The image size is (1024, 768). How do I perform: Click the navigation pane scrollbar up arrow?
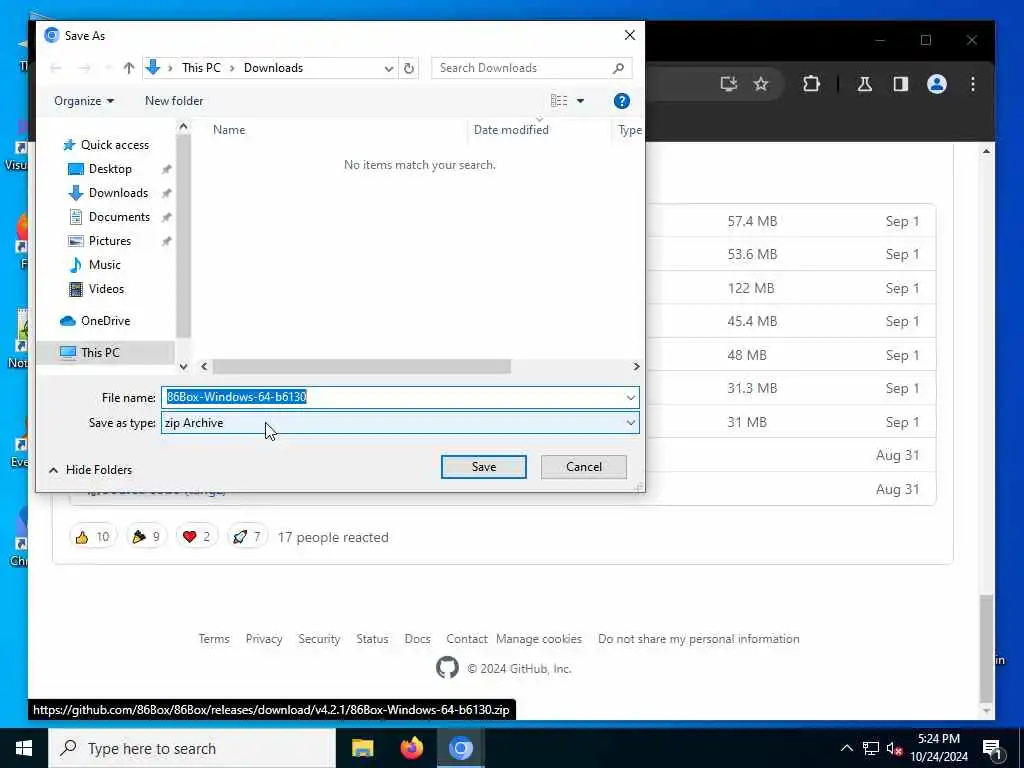[184, 127]
